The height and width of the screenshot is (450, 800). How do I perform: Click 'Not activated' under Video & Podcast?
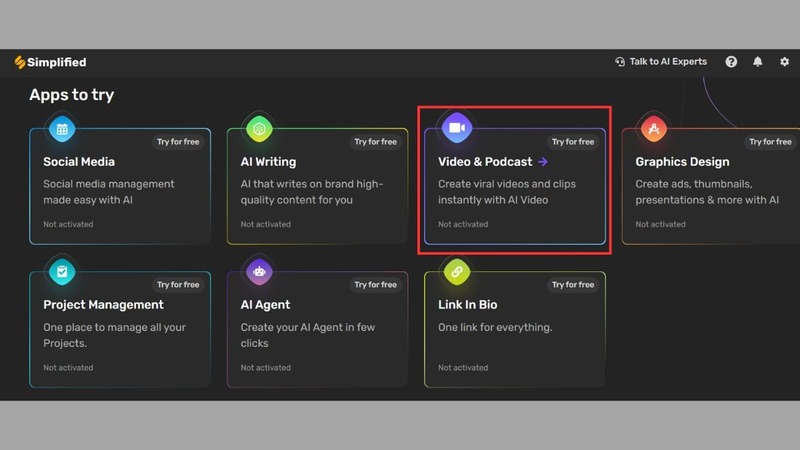(x=463, y=224)
